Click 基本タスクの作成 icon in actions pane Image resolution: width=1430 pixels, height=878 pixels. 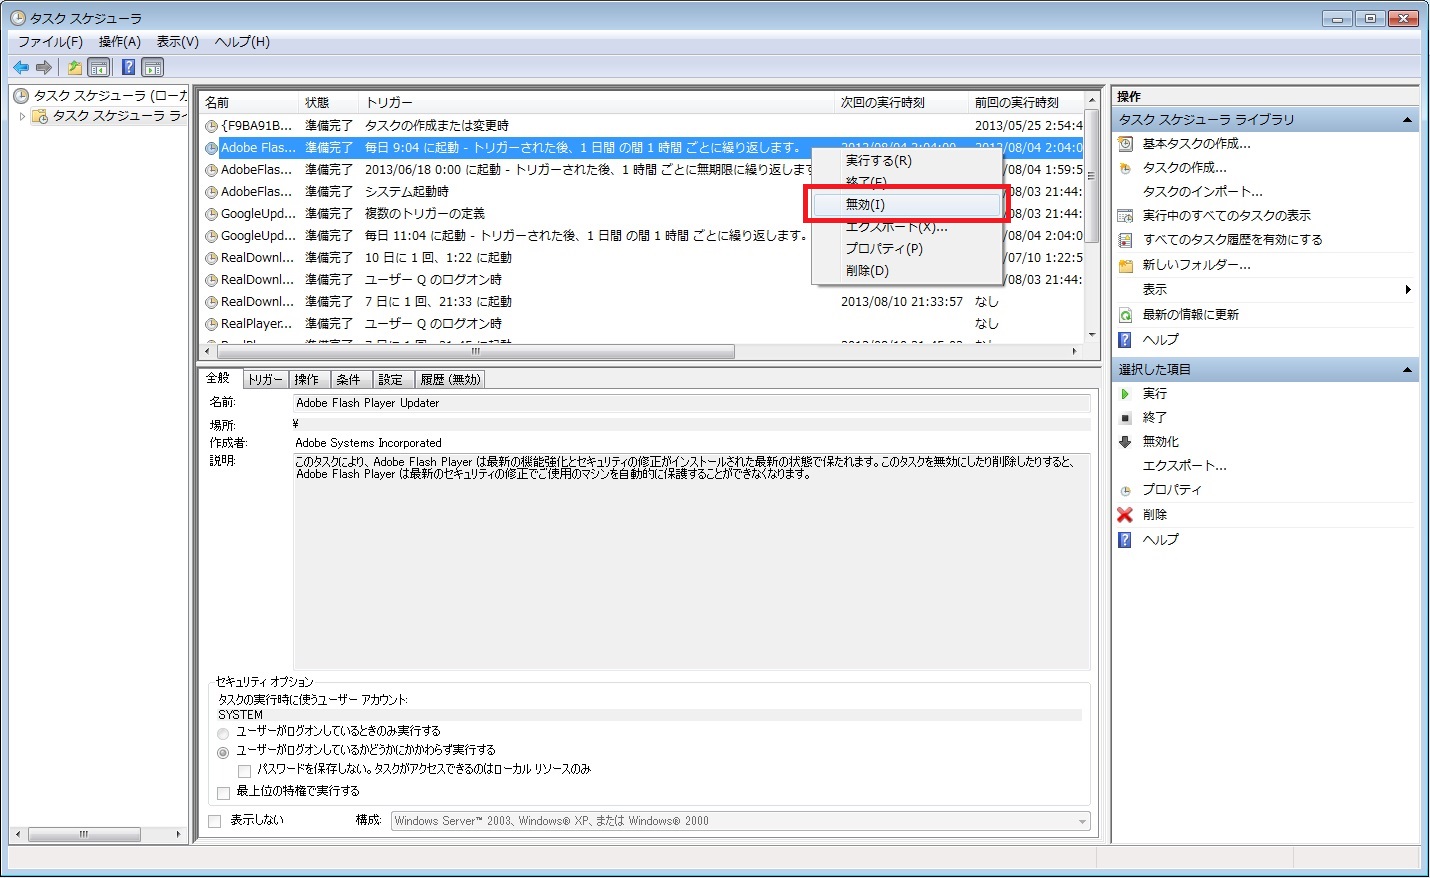[x=1125, y=144]
